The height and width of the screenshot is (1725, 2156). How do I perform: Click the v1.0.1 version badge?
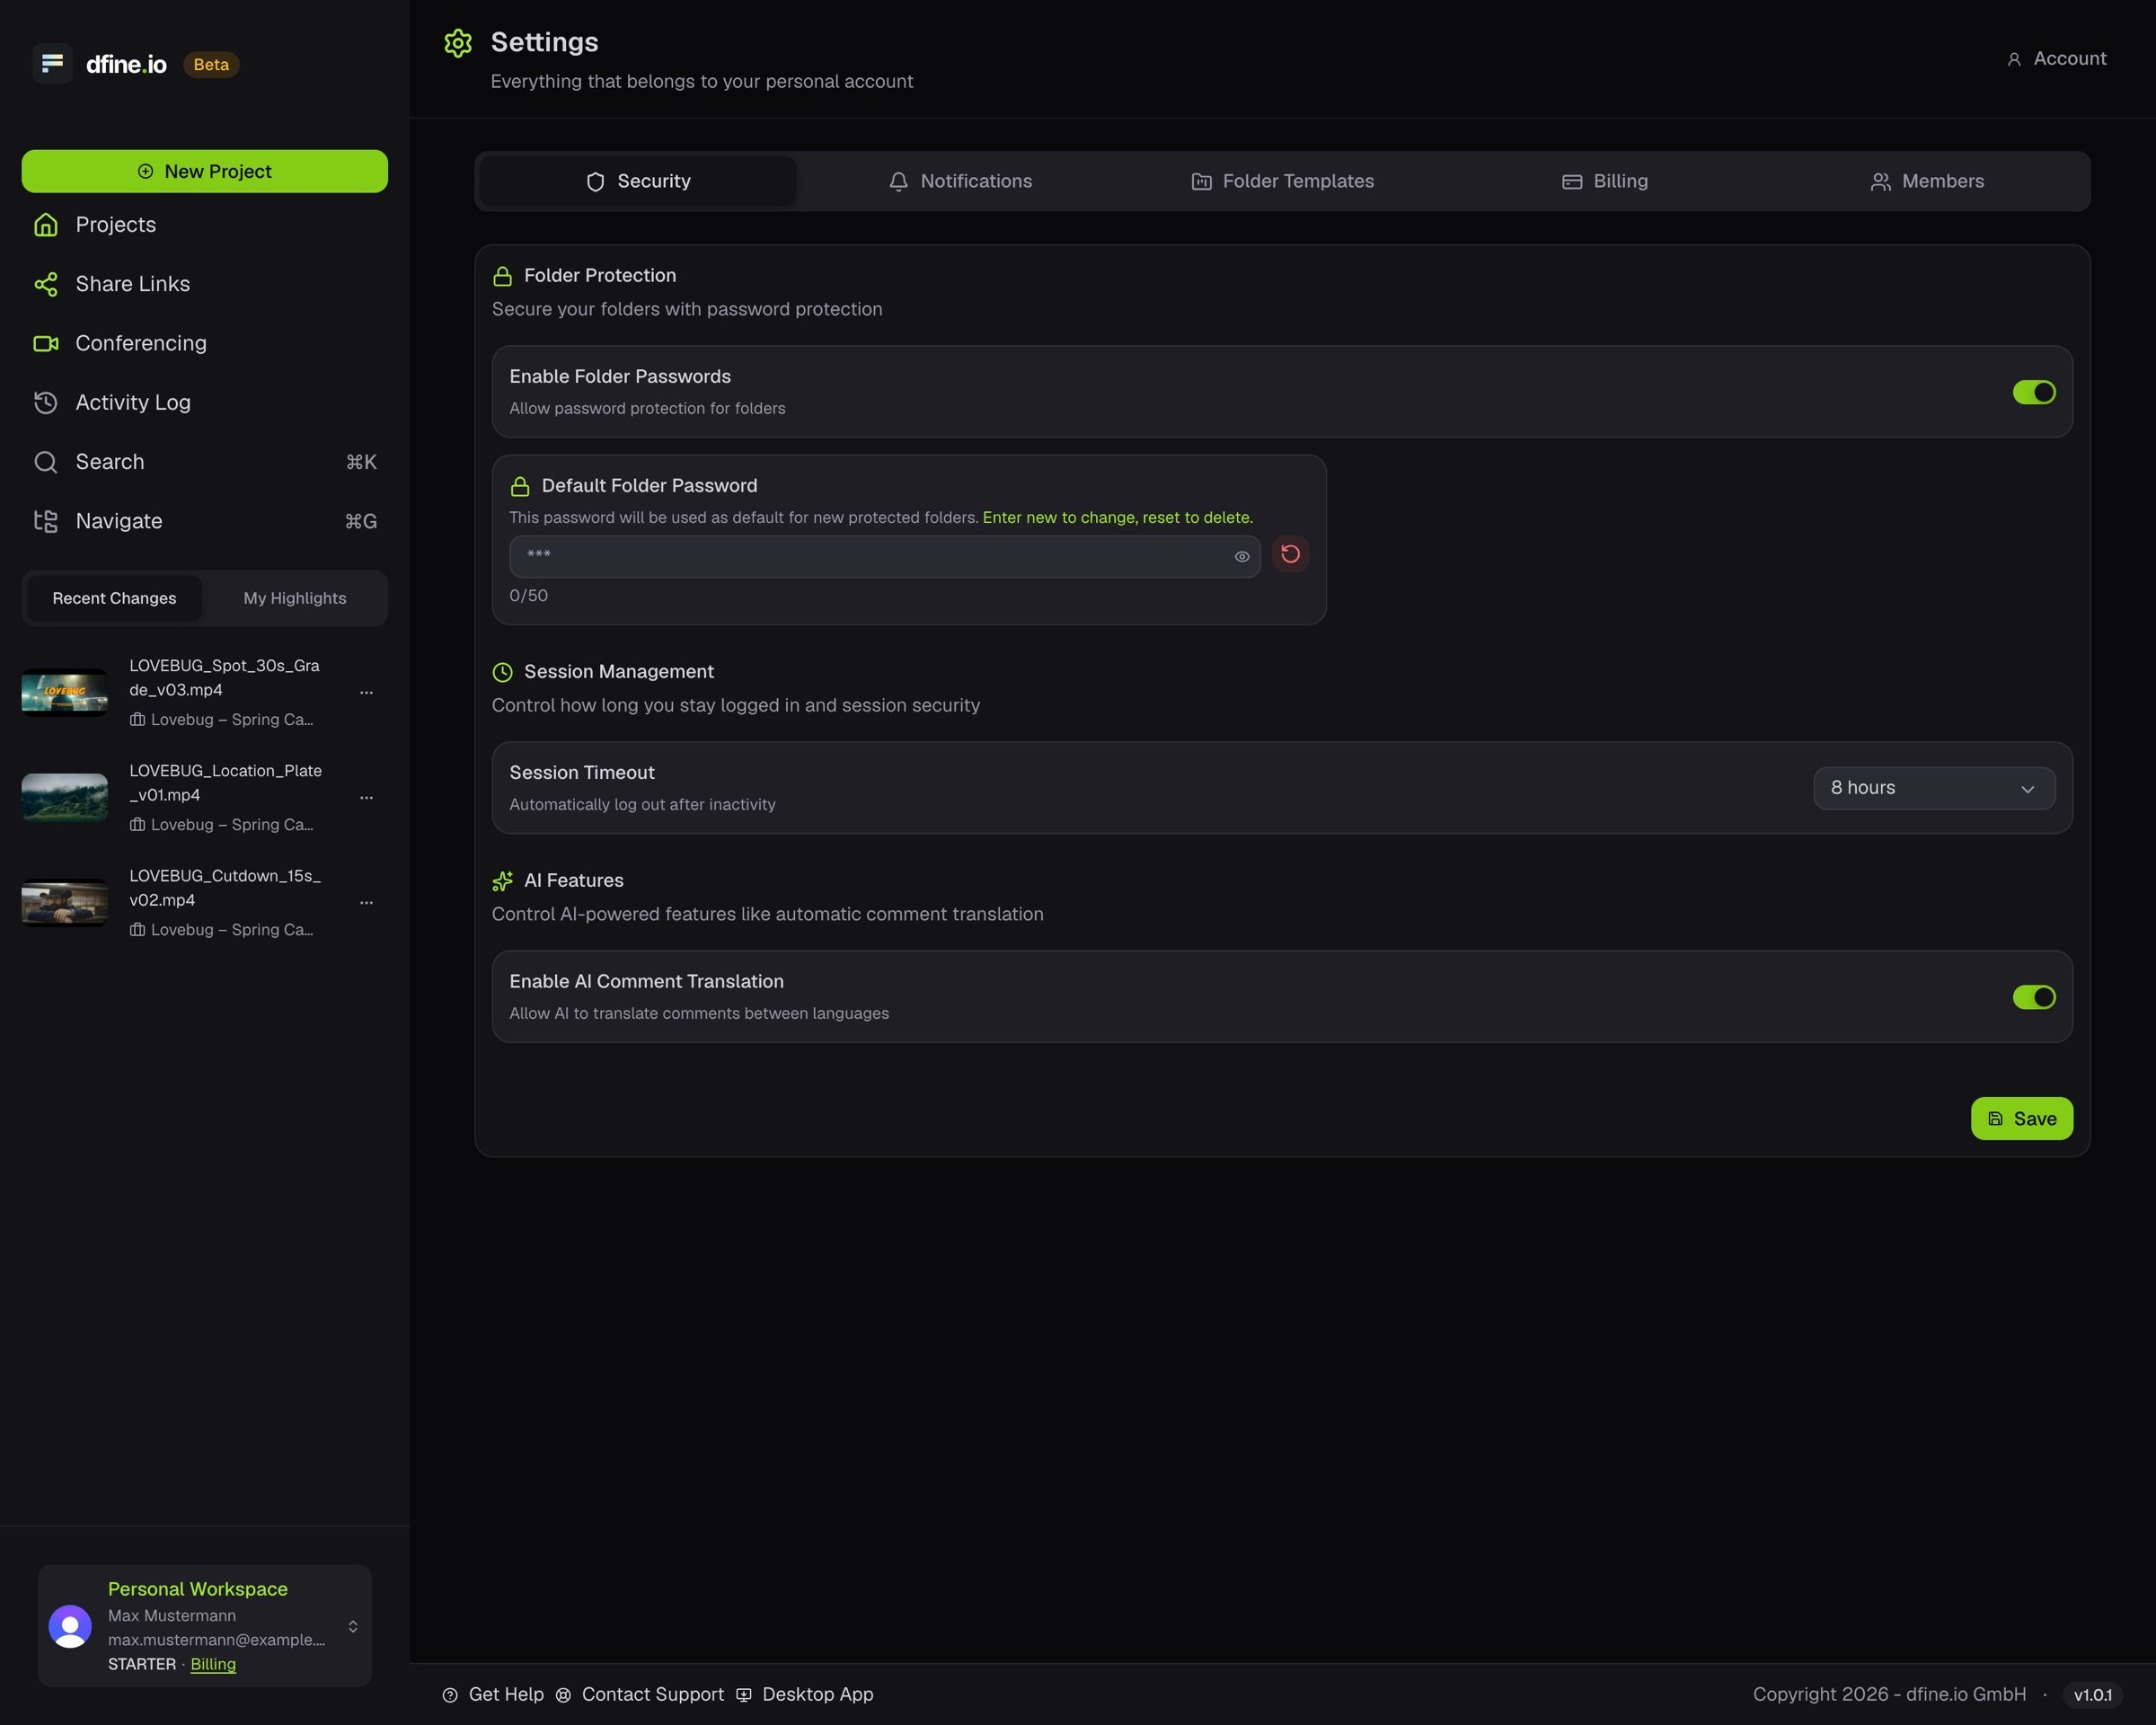[2092, 1695]
